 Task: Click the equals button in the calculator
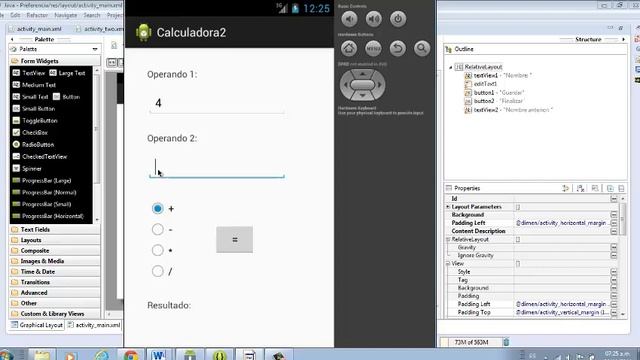pos(234,240)
